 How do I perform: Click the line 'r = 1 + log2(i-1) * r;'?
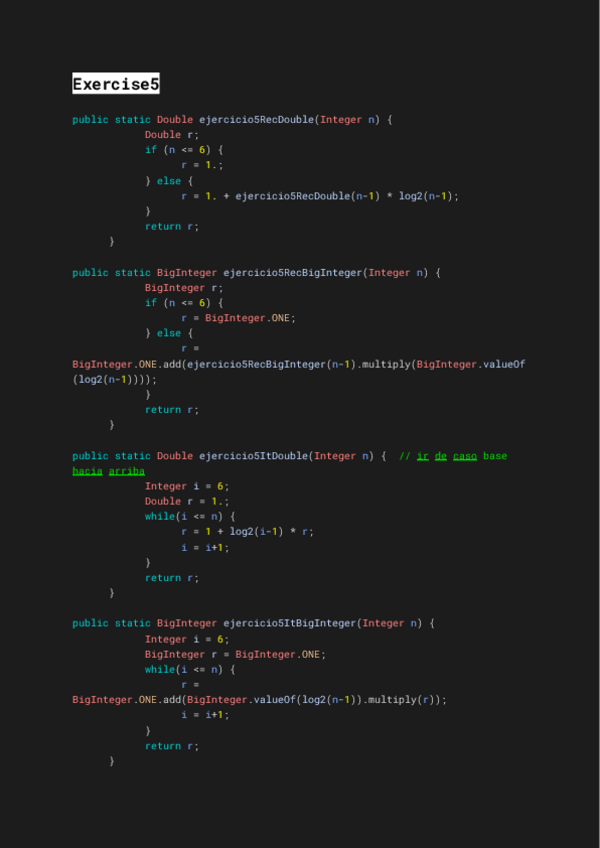point(247,532)
